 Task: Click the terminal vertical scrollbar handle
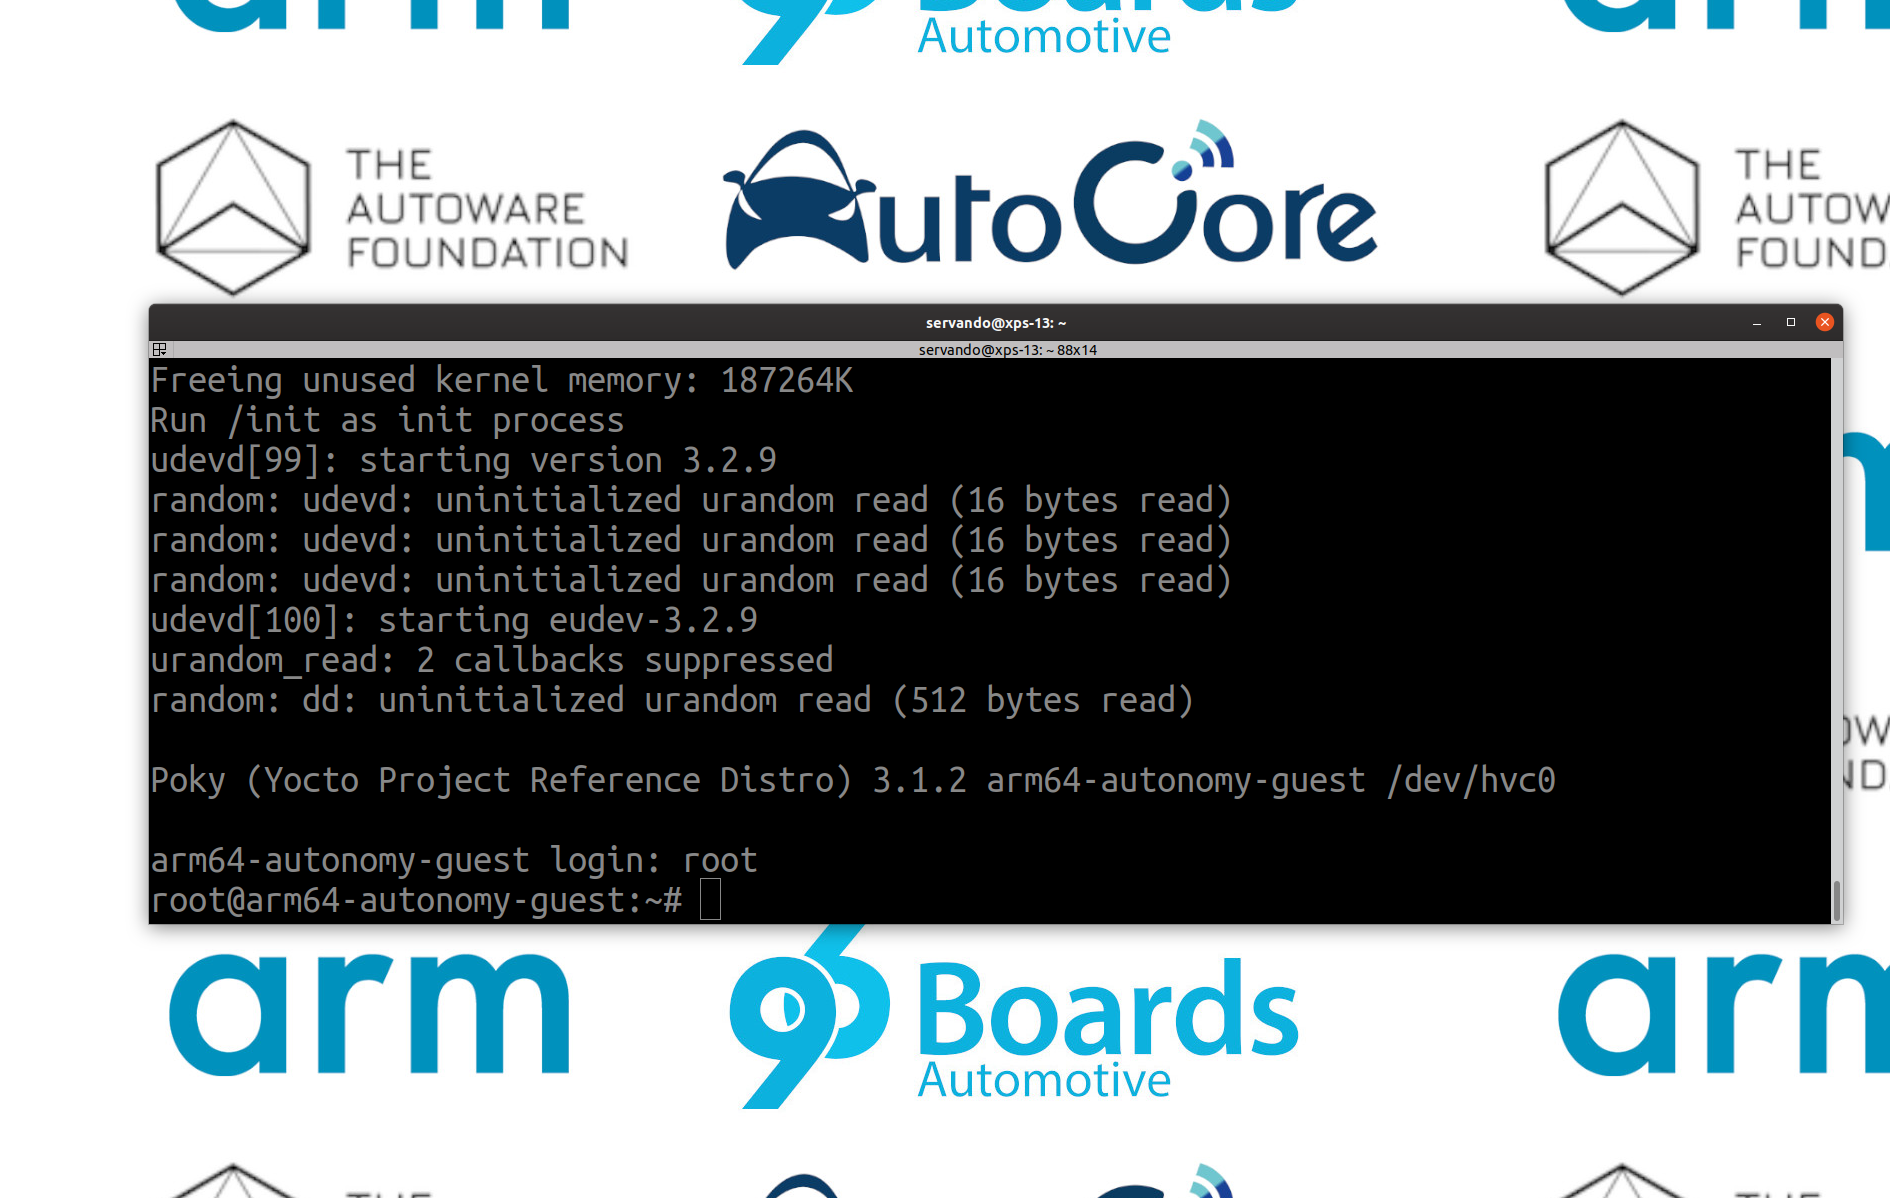point(1836,900)
